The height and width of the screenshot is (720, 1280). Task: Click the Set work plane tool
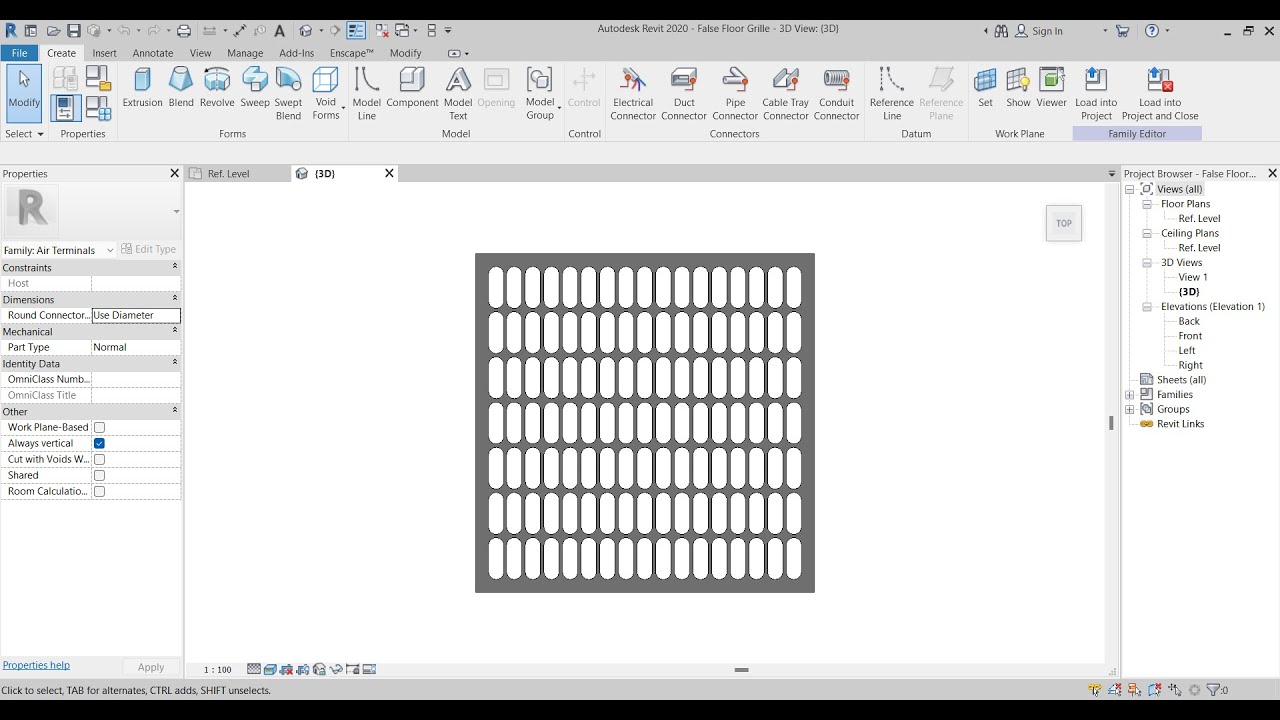coord(985,87)
